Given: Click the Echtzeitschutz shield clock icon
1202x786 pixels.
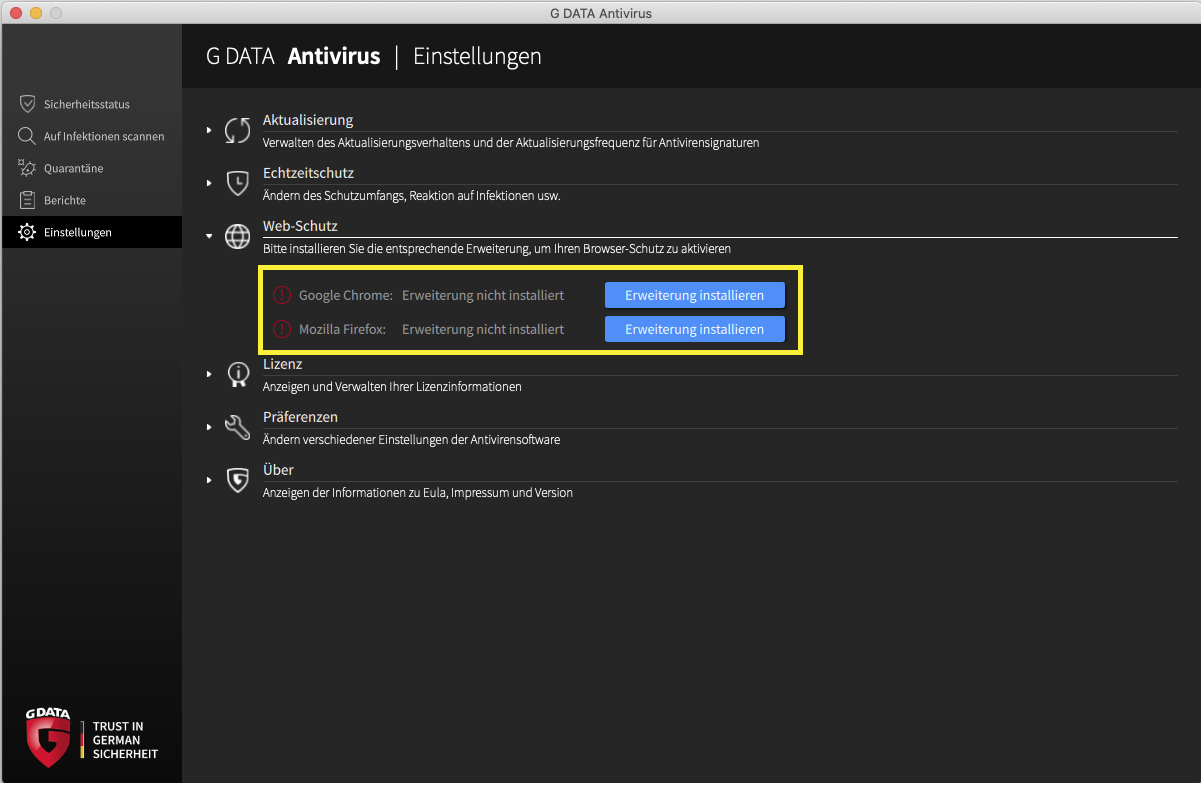Looking at the screenshot, I should [237, 183].
